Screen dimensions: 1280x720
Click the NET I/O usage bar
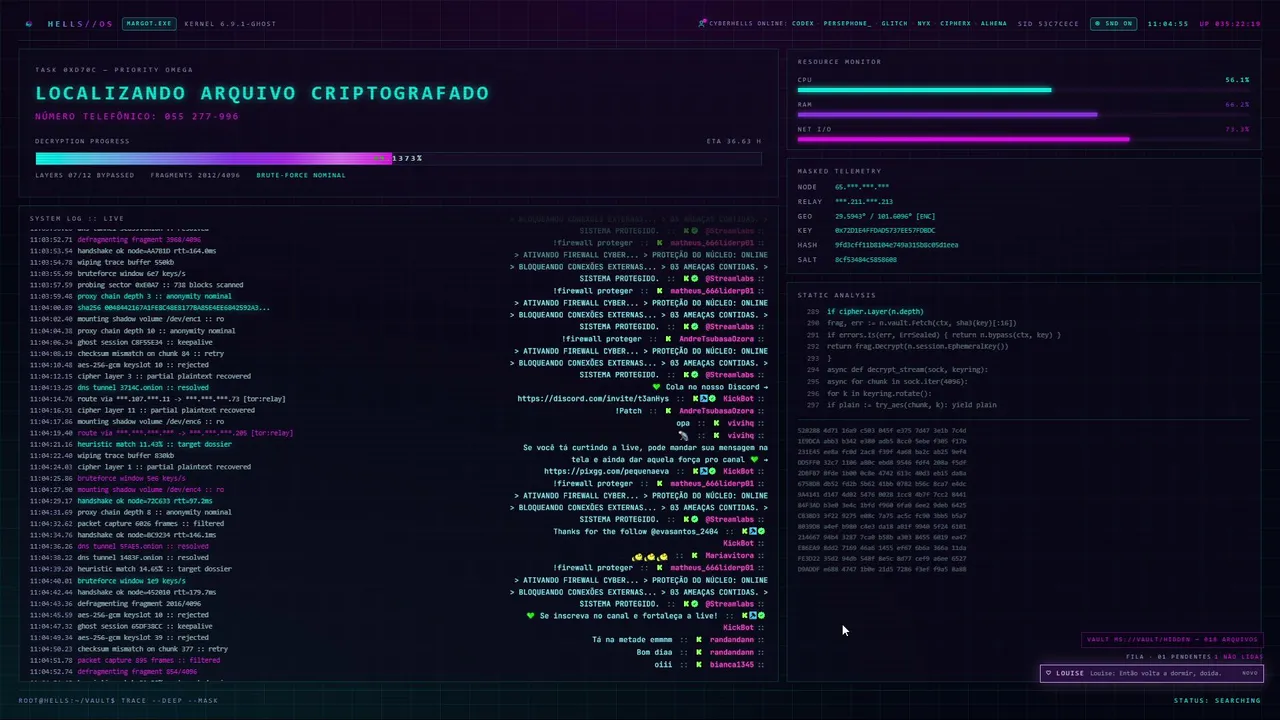pyautogui.click(x=1023, y=139)
